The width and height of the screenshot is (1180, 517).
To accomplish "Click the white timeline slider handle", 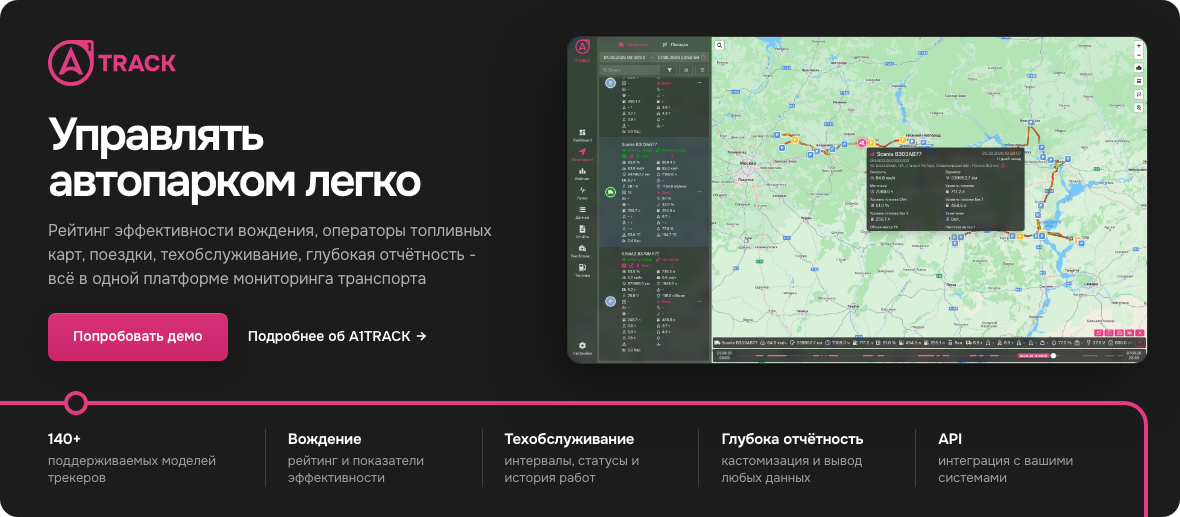I will 1054,355.
